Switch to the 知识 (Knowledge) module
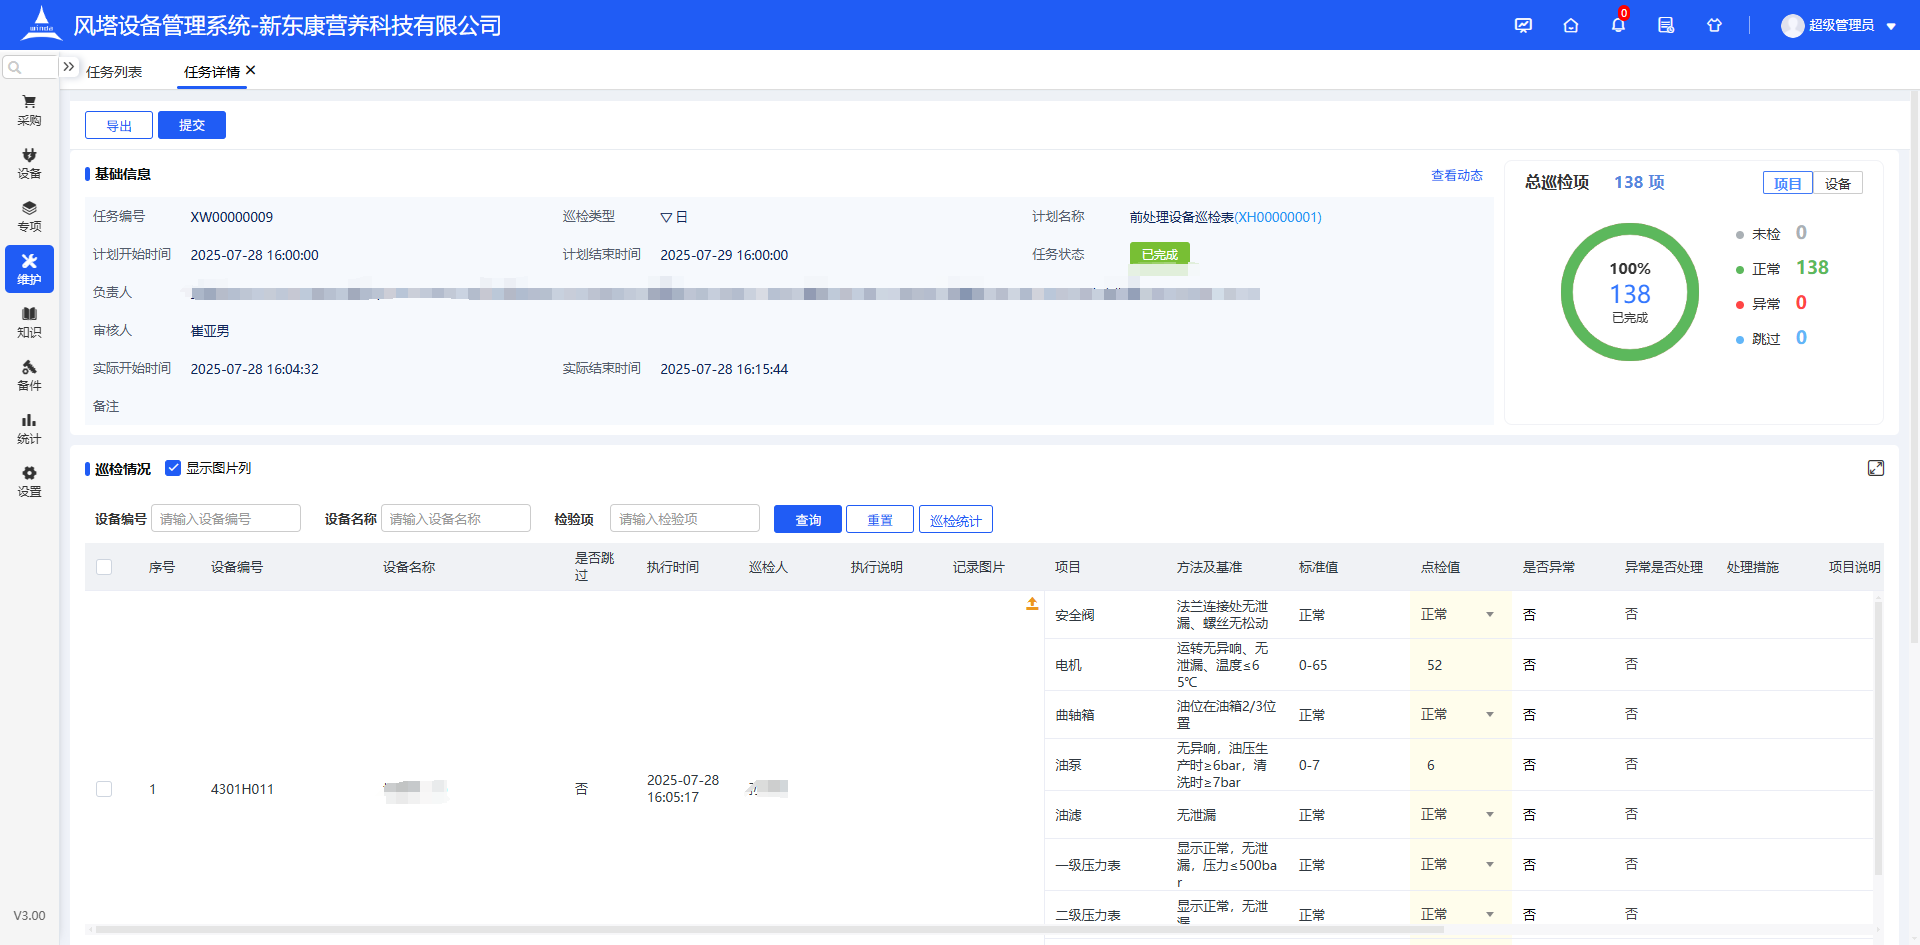Viewport: 1920px width, 945px height. point(29,322)
